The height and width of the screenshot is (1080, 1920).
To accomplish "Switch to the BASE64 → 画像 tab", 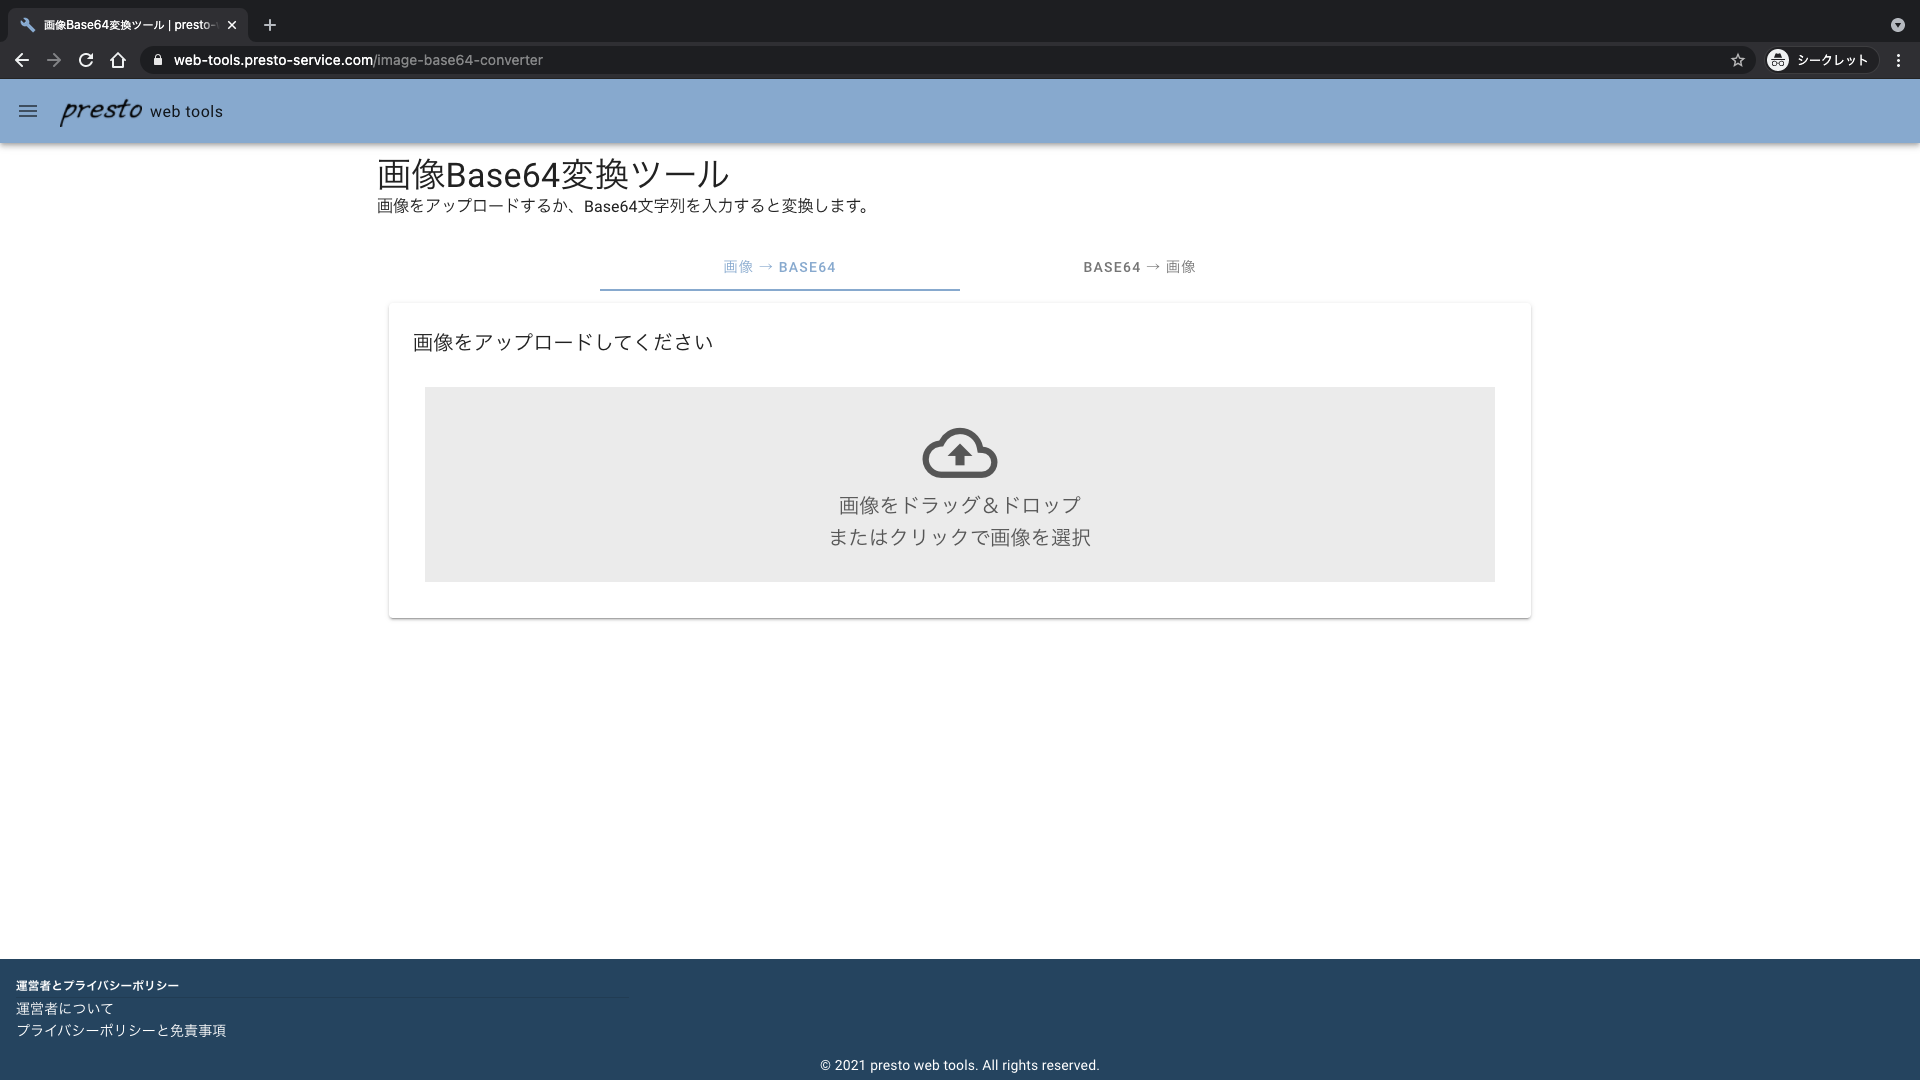I will tap(1139, 267).
